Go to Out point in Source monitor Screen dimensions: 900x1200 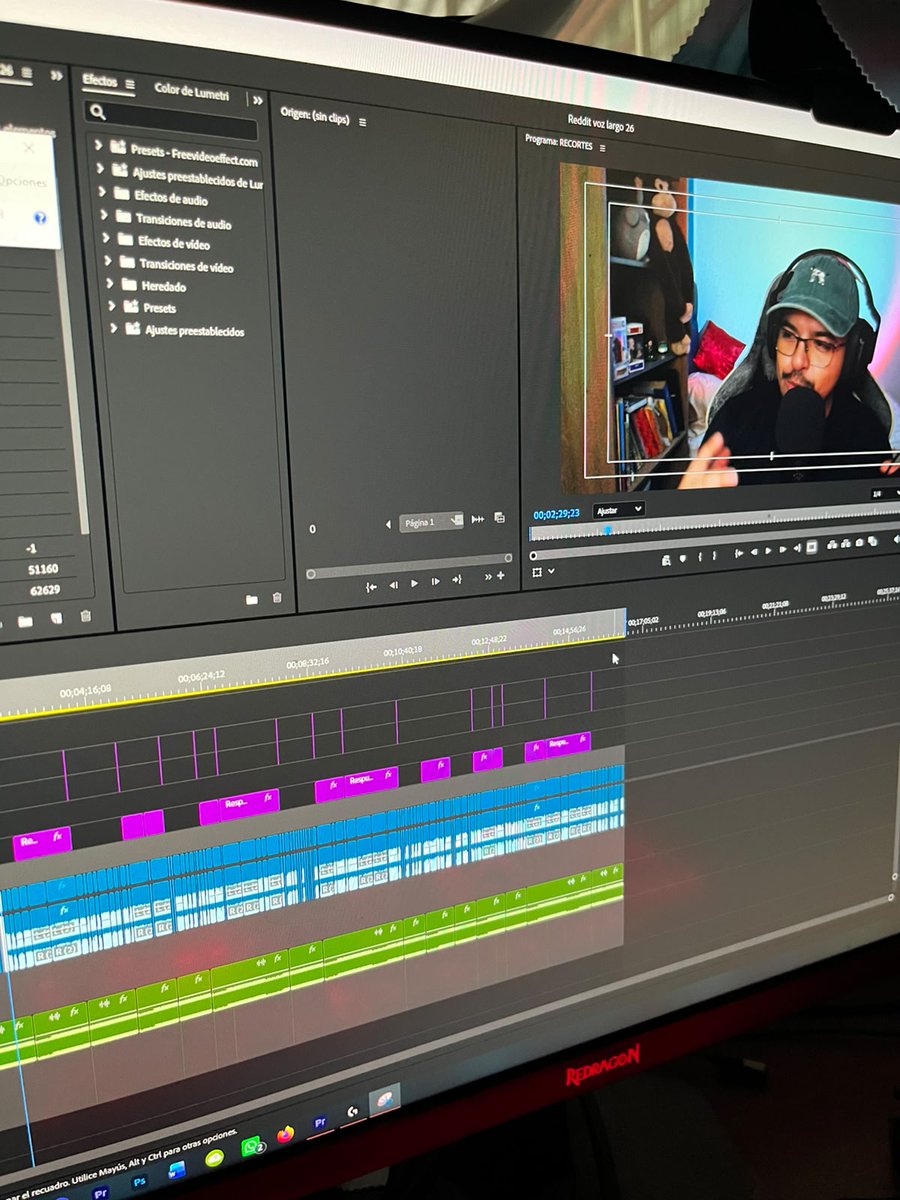457,580
